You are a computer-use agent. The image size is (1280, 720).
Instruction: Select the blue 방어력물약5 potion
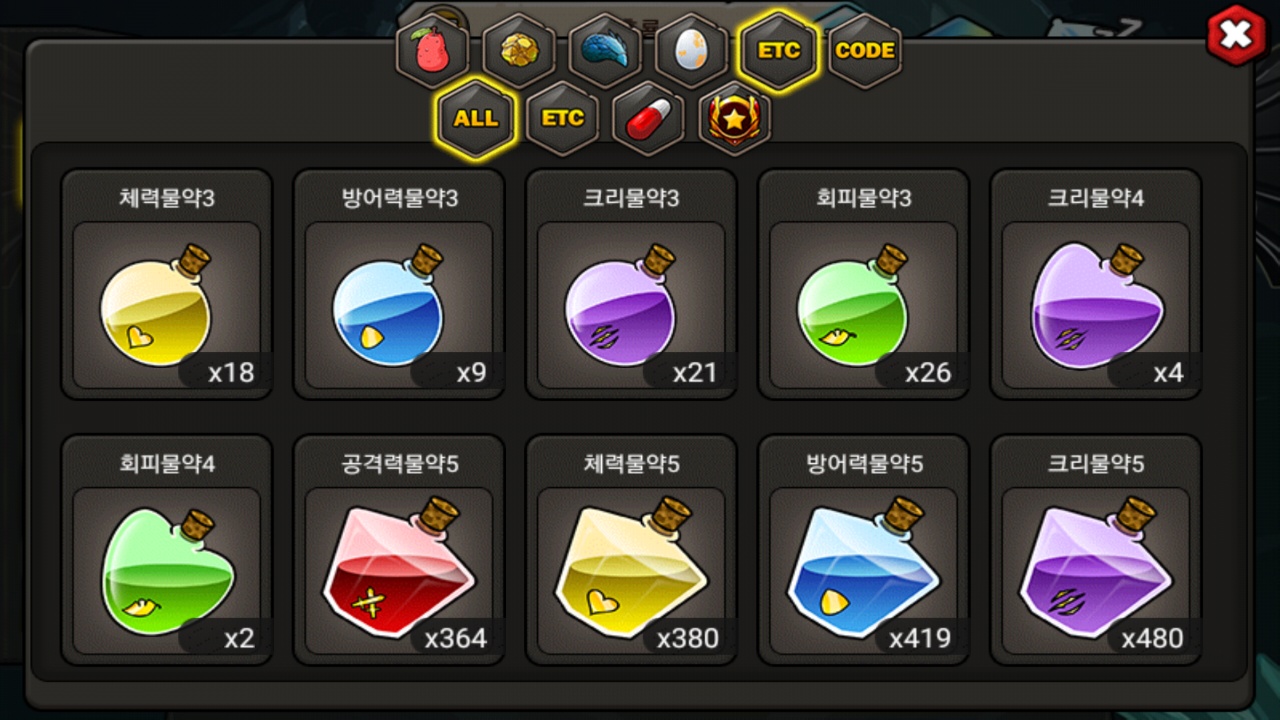click(x=863, y=550)
